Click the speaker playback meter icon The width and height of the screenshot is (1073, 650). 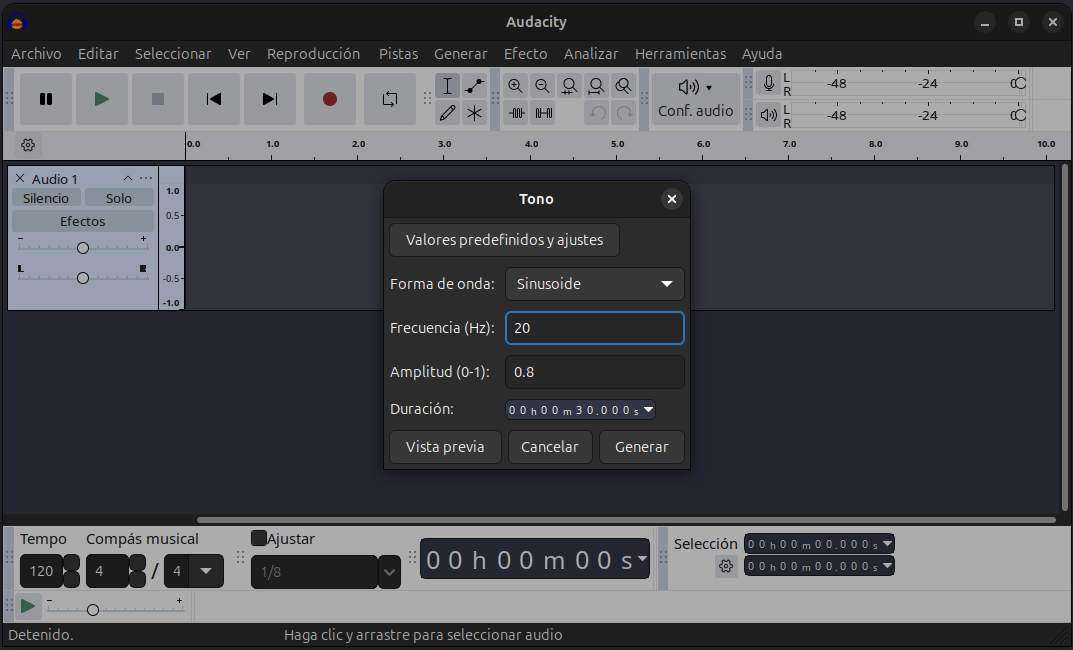768,115
